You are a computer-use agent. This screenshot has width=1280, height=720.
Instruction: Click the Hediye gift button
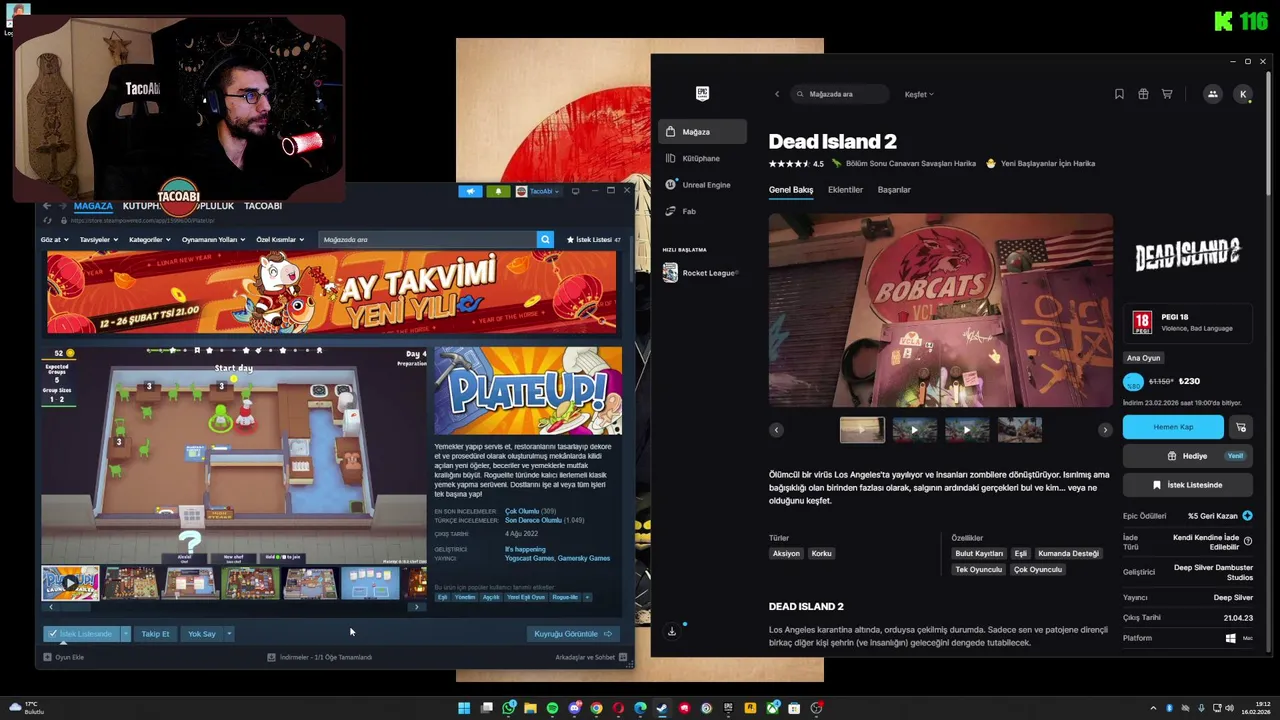[1187, 456]
